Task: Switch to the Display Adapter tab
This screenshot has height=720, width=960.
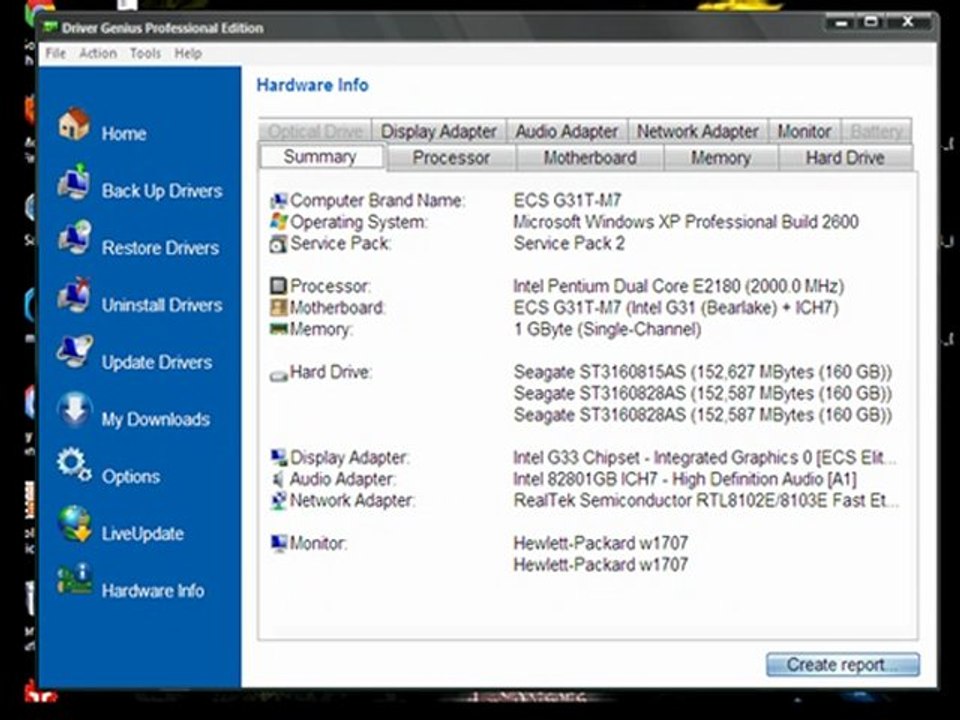Action: [438, 131]
